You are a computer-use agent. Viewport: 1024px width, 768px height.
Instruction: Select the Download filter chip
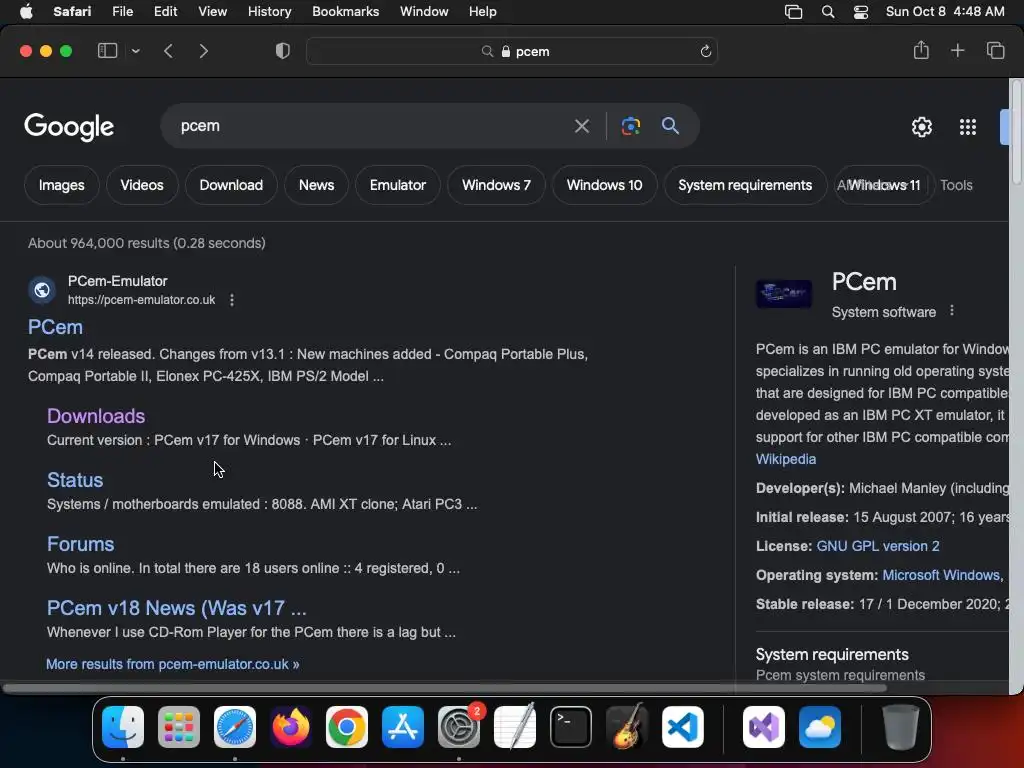tap(231, 185)
